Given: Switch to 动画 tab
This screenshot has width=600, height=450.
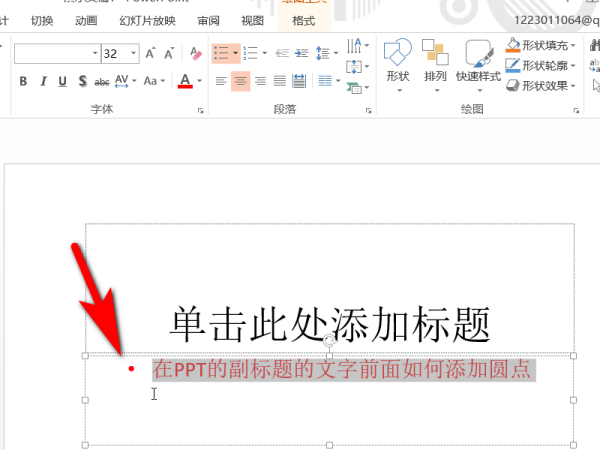Looking at the screenshot, I should click(86, 21).
